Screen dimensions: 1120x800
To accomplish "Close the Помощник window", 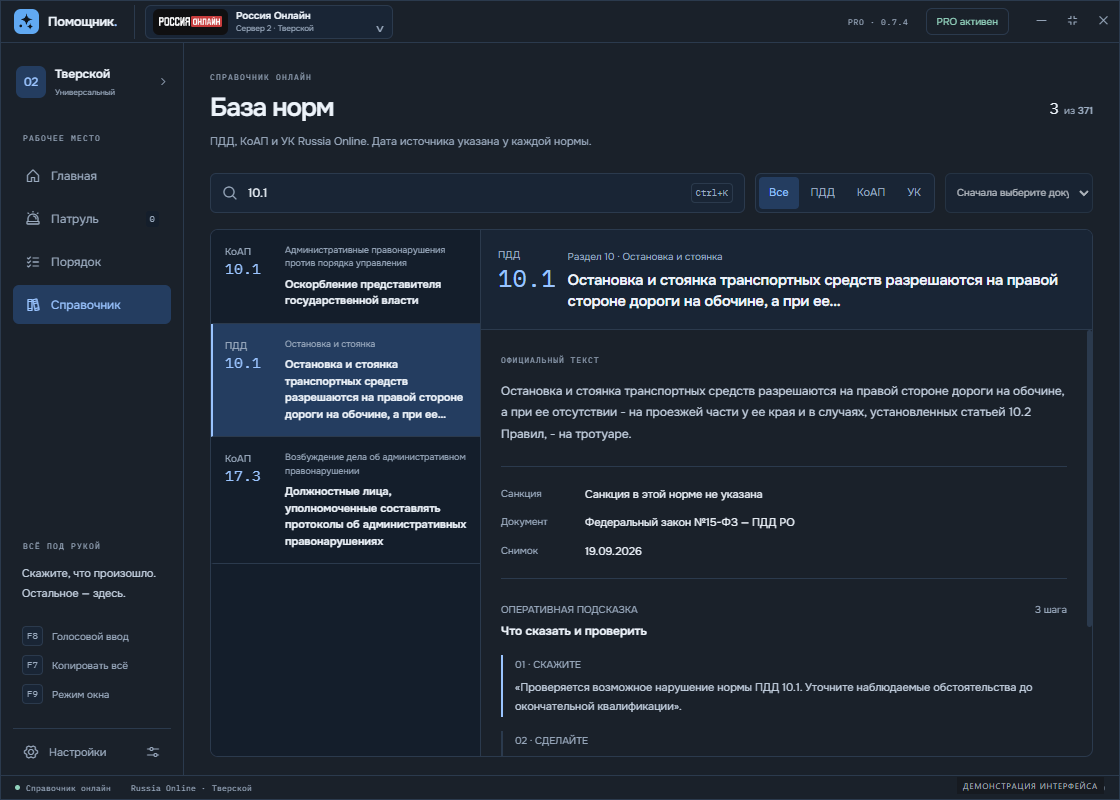I will click(1103, 21).
